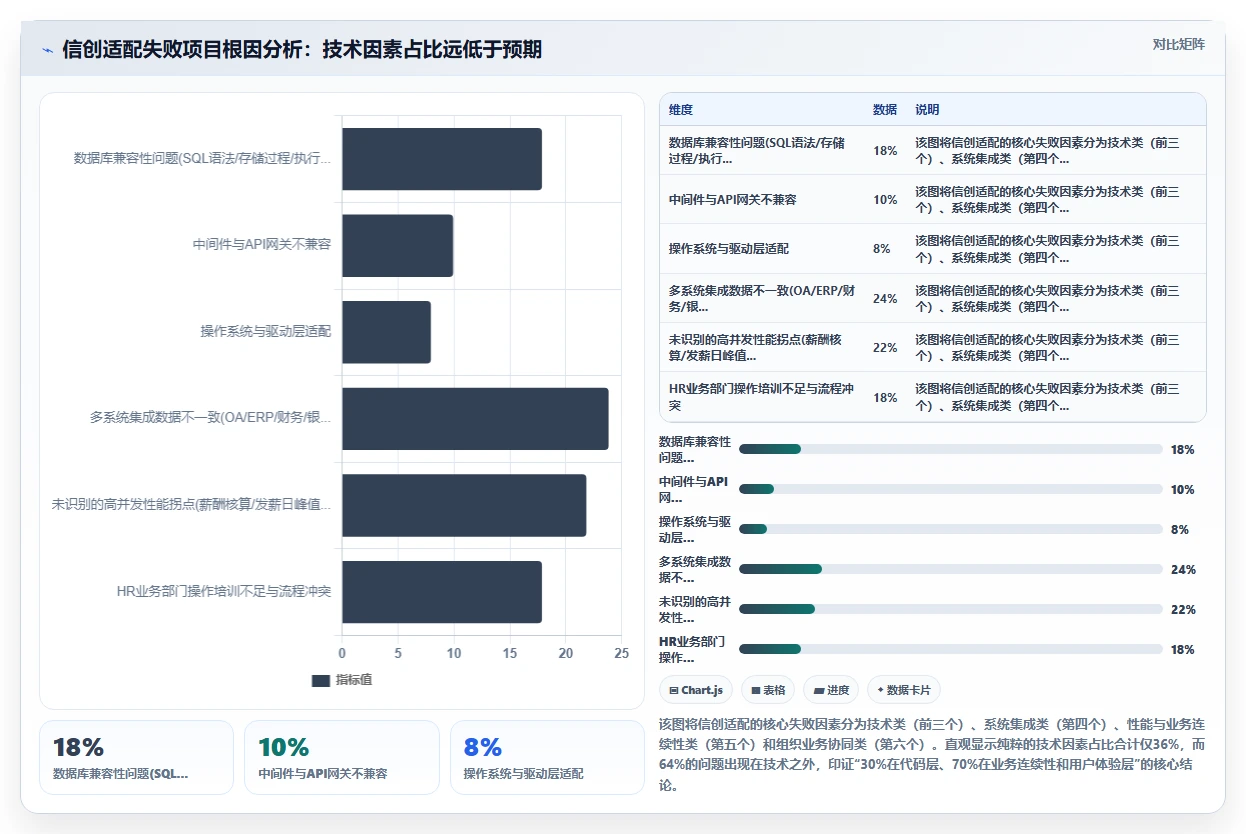Open the Chart.js chip
The image size is (1246, 834).
[x=696, y=690]
